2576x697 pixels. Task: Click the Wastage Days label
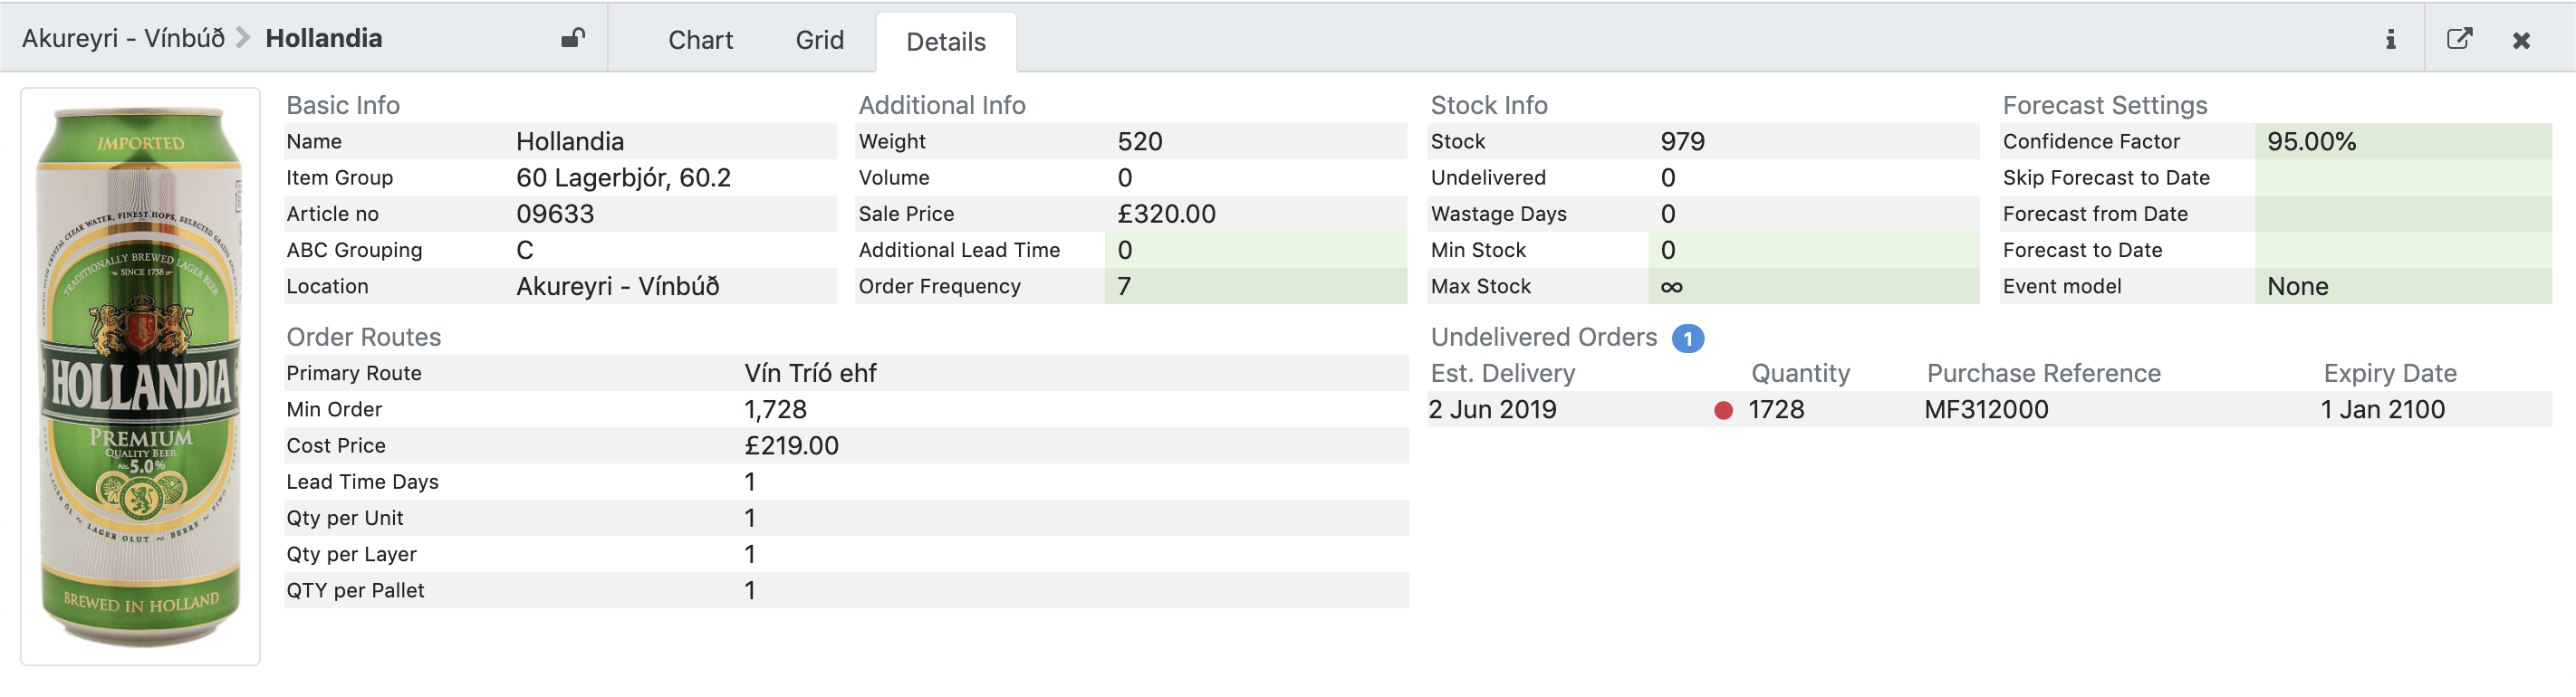coord(1498,213)
